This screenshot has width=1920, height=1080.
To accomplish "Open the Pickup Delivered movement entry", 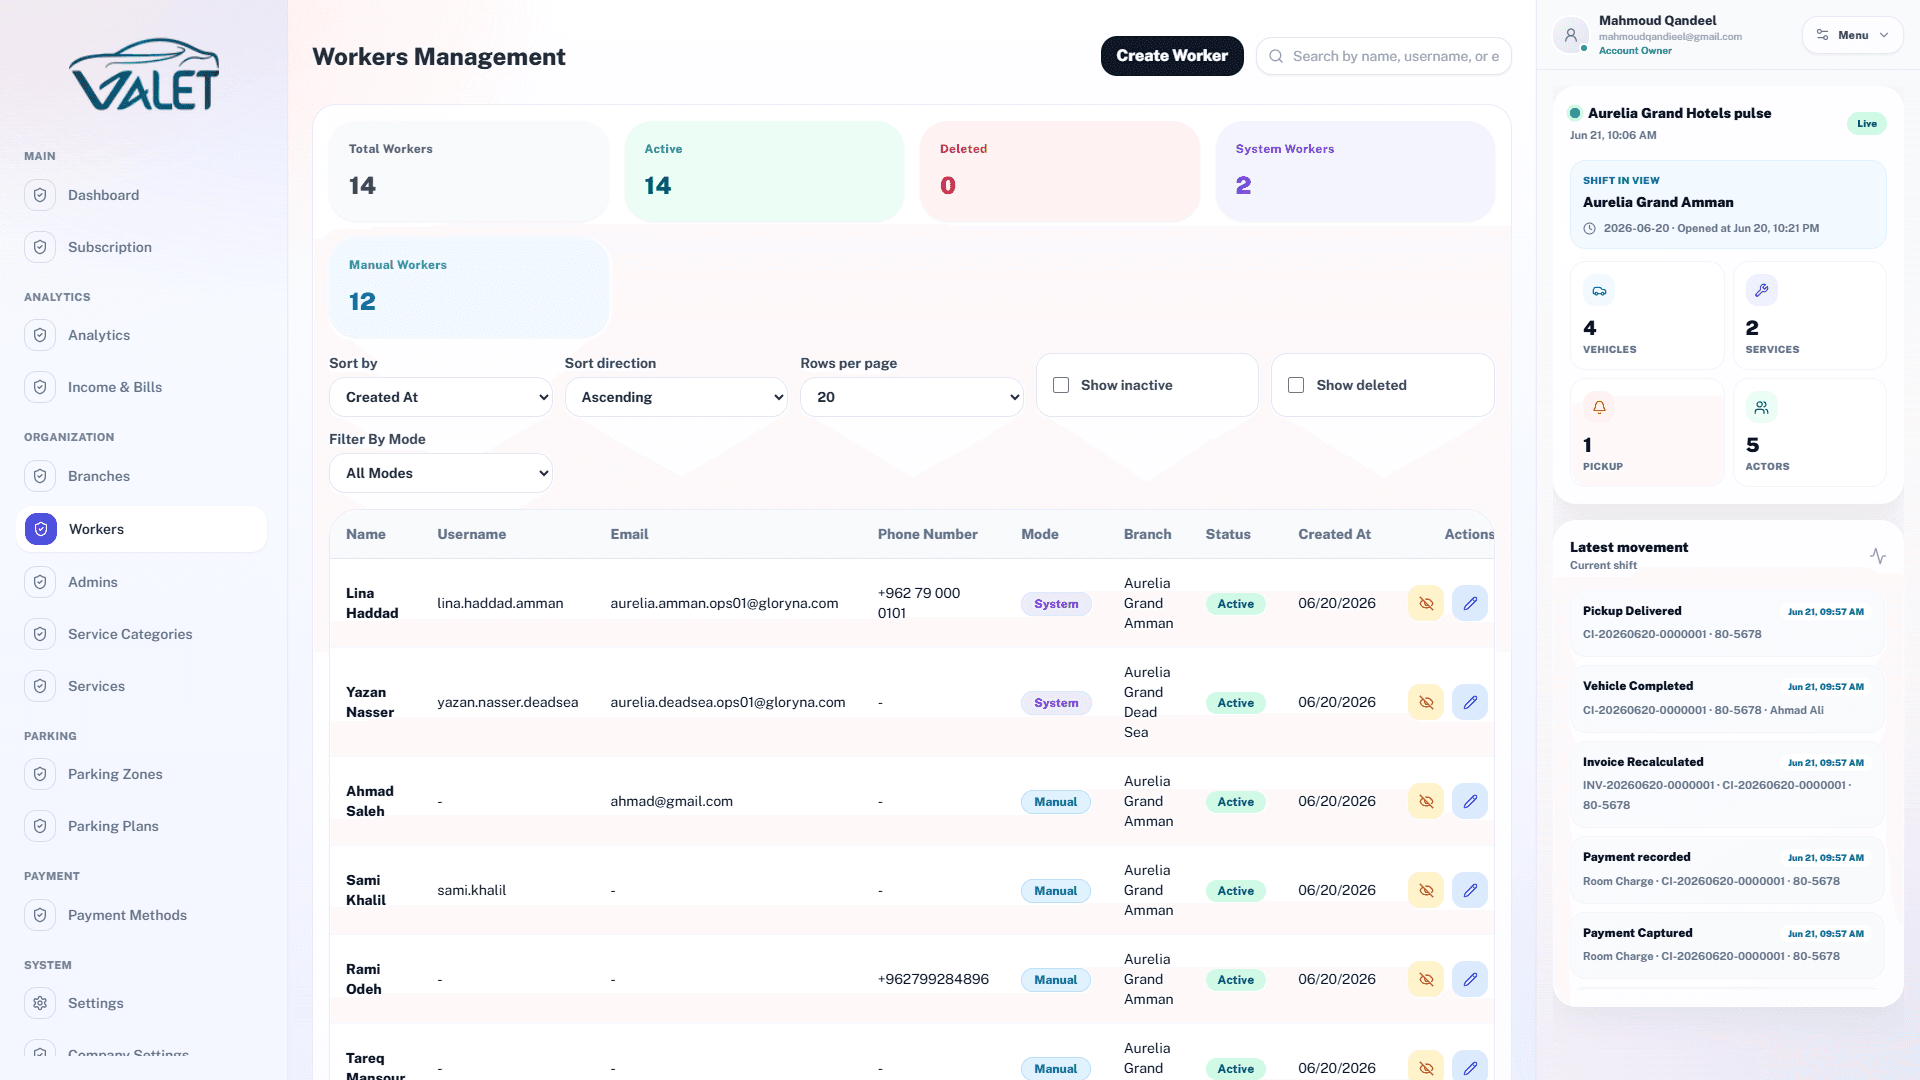I will [x=1727, y=622].
